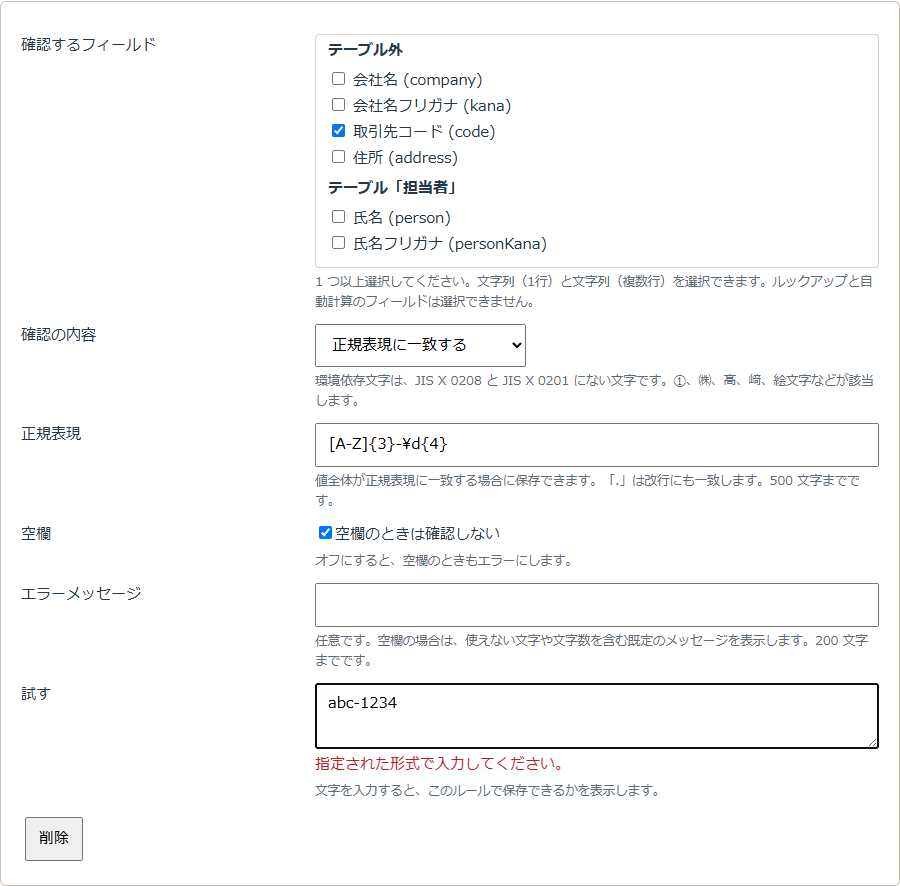
Task: Check the 氏名フリガナ (personKana) checkbox
Action: [x=339, y=243]
